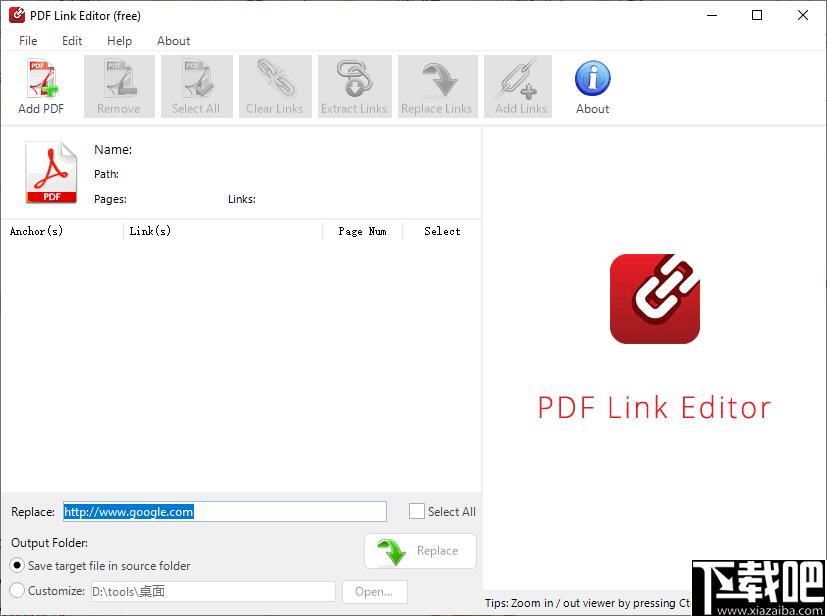Image resolution: width=827 pixels, height=616 pixels.
Task: Click the red chain logo in preview pane
Action: tap(655, 299)
